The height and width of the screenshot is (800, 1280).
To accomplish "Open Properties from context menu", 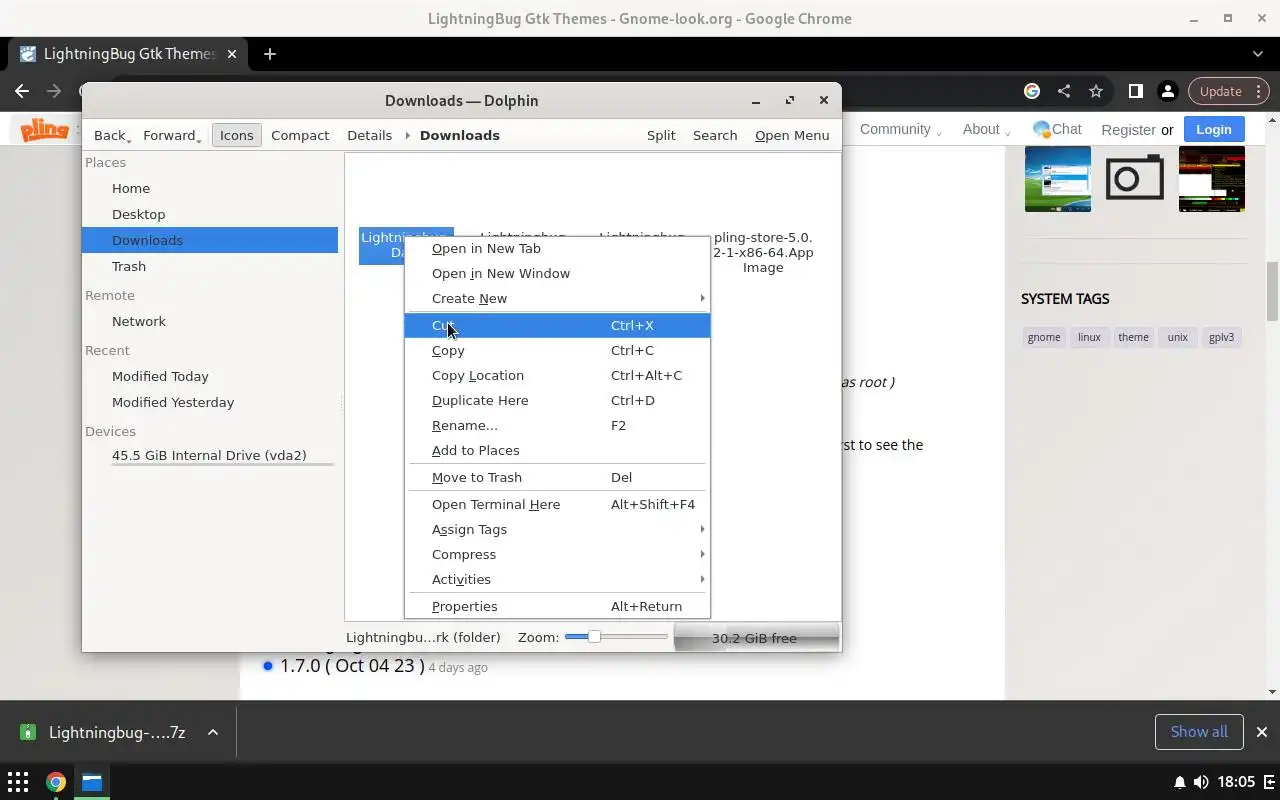I will [557, 606].
